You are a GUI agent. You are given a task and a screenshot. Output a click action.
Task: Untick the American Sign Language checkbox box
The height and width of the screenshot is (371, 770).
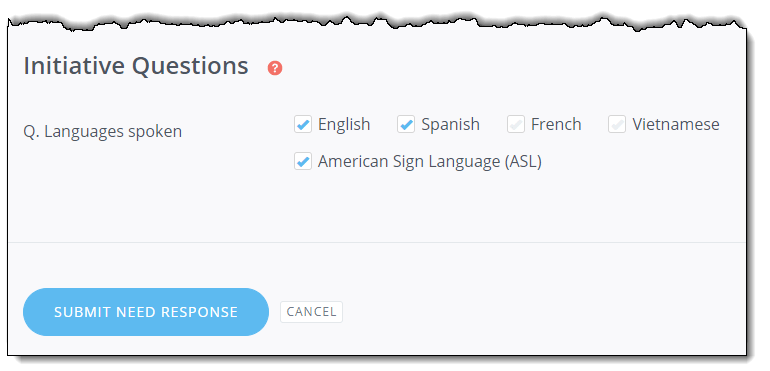(x=303, y=161)
